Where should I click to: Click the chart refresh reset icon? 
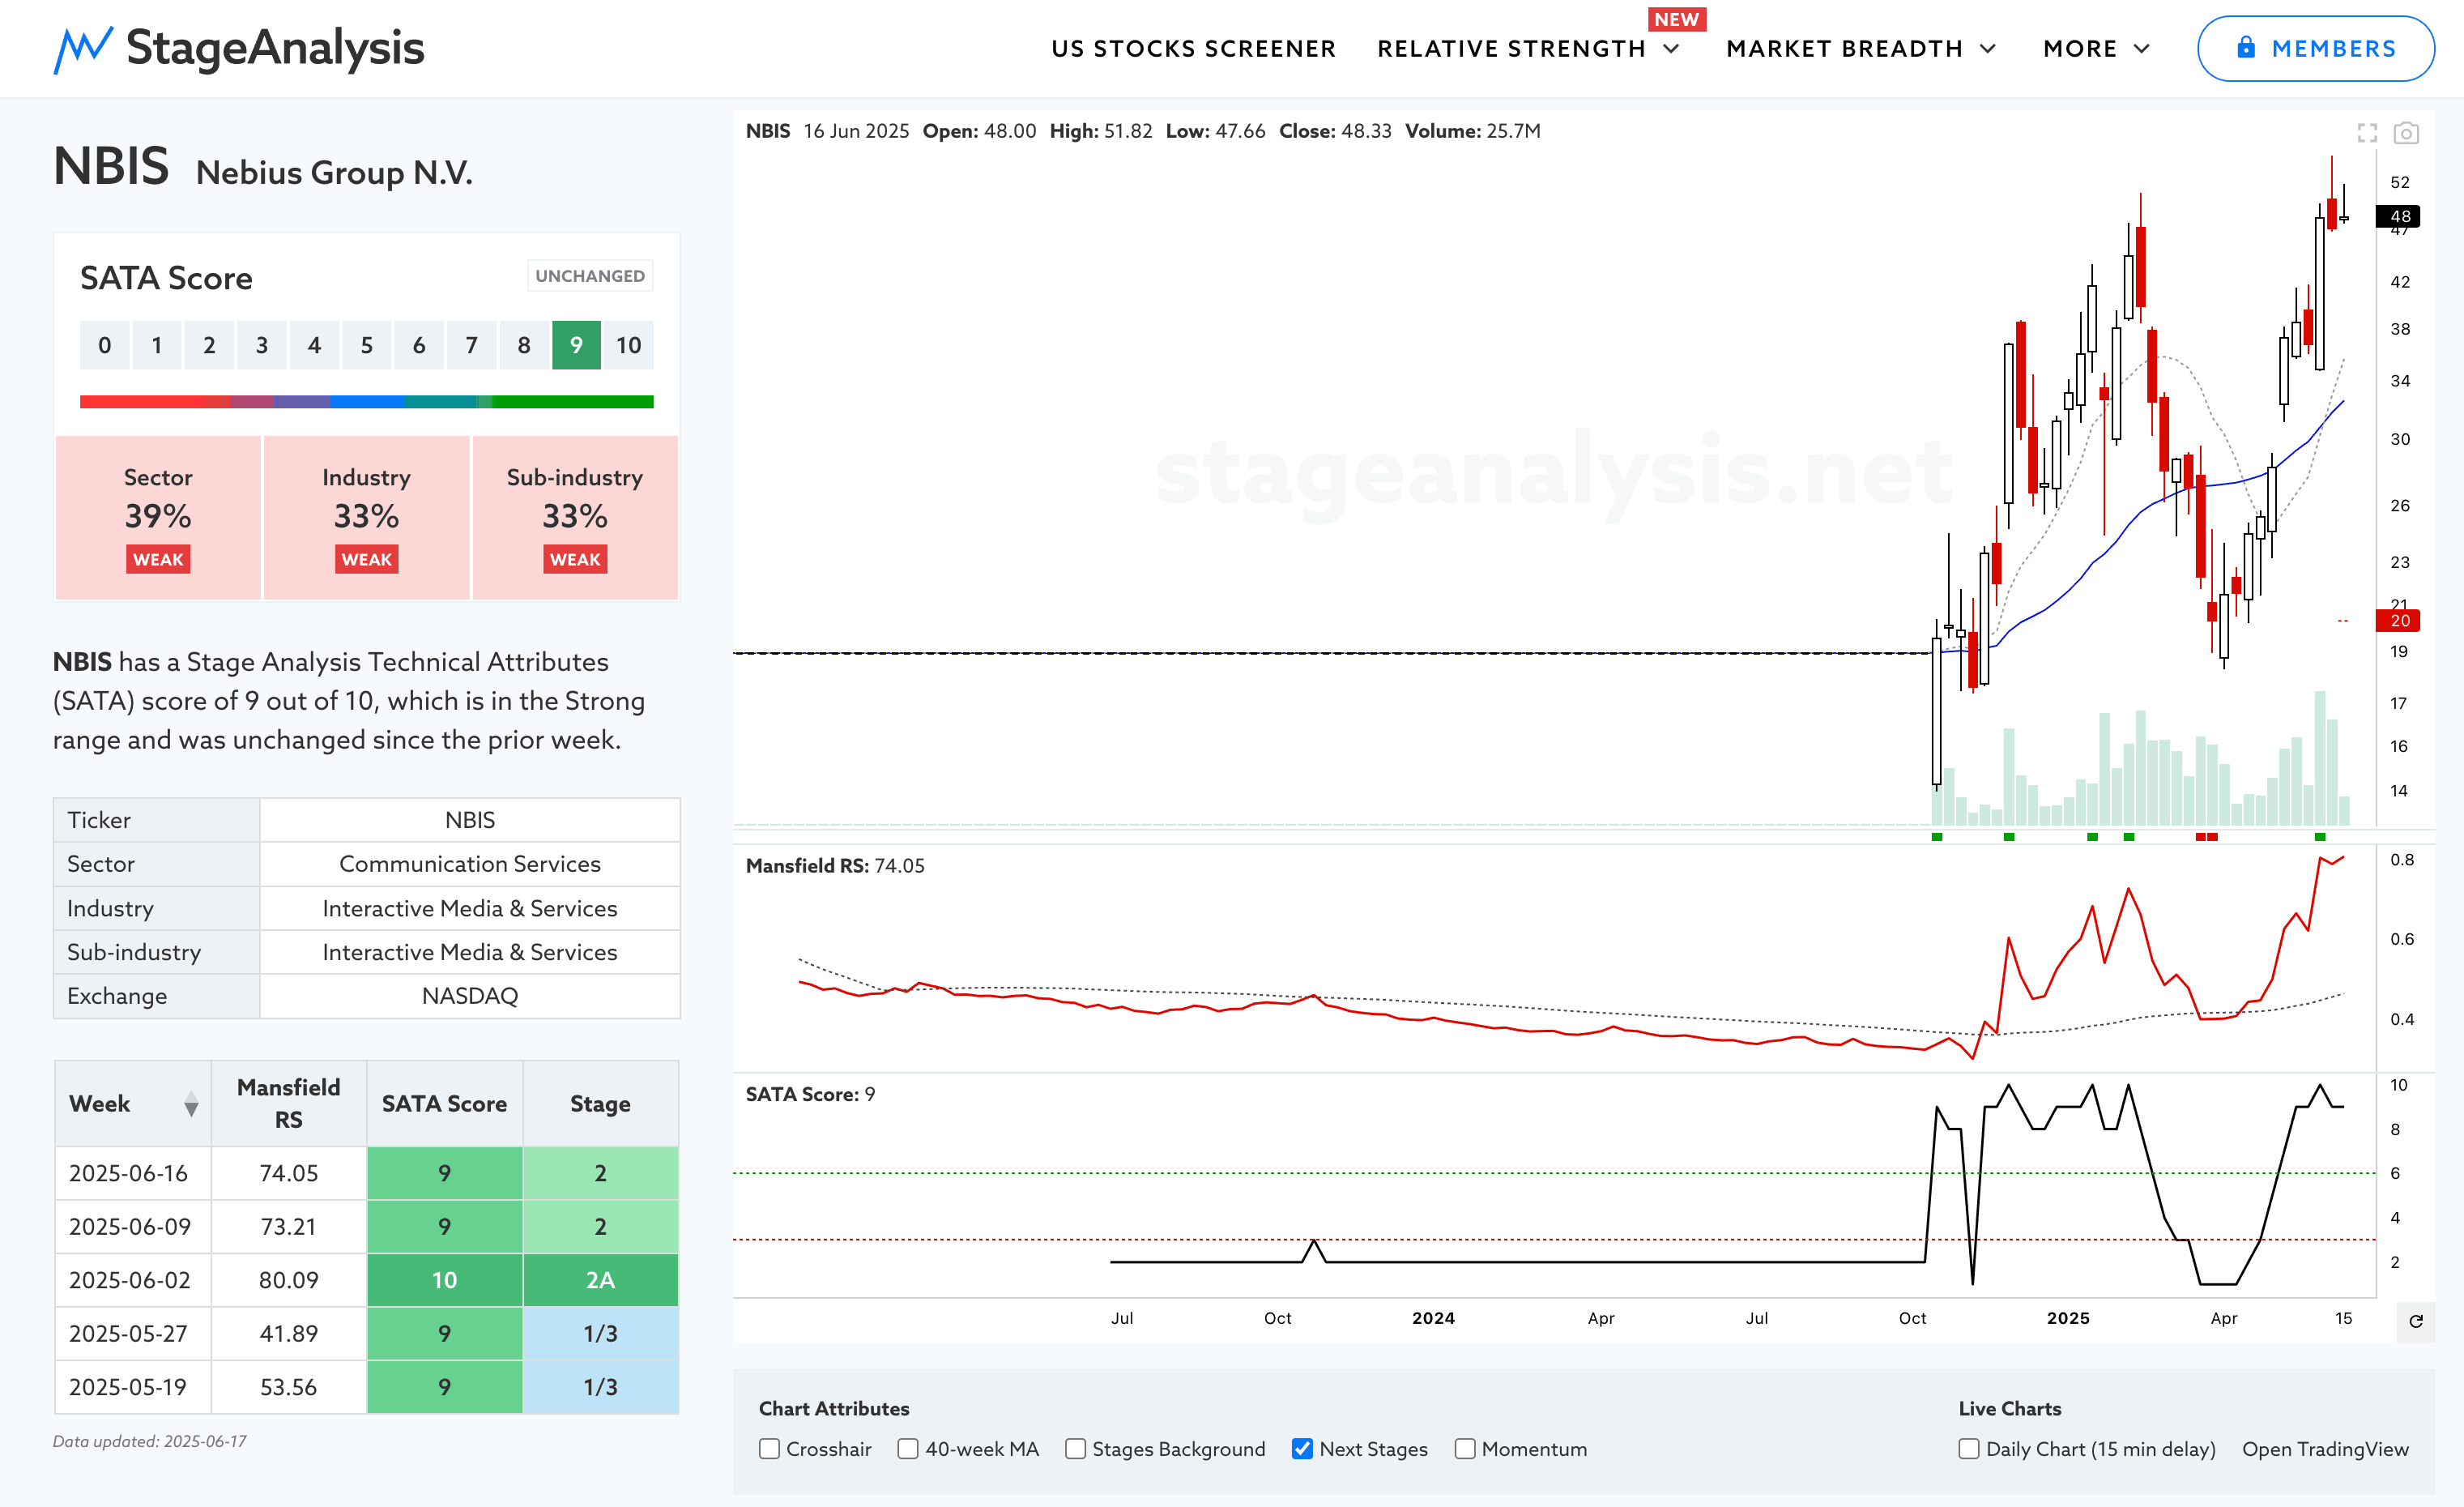pos(2416,1321)
